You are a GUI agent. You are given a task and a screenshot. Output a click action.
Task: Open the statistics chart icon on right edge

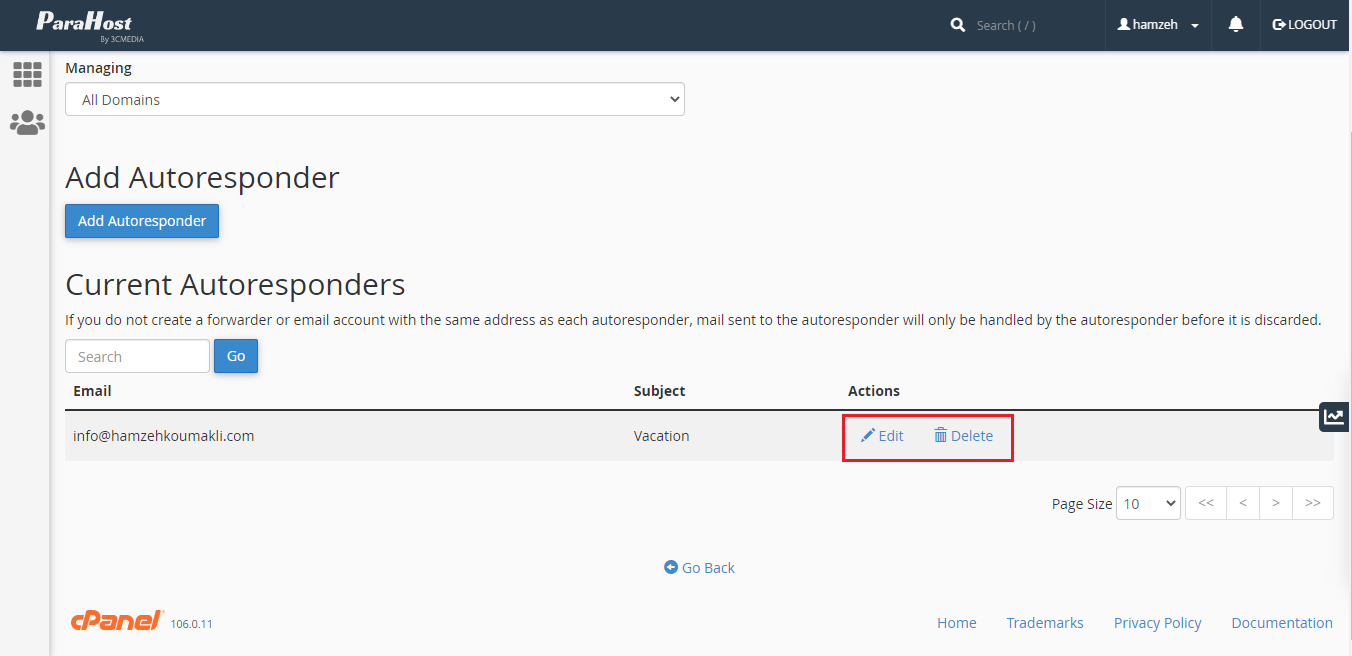[1334, 417]
